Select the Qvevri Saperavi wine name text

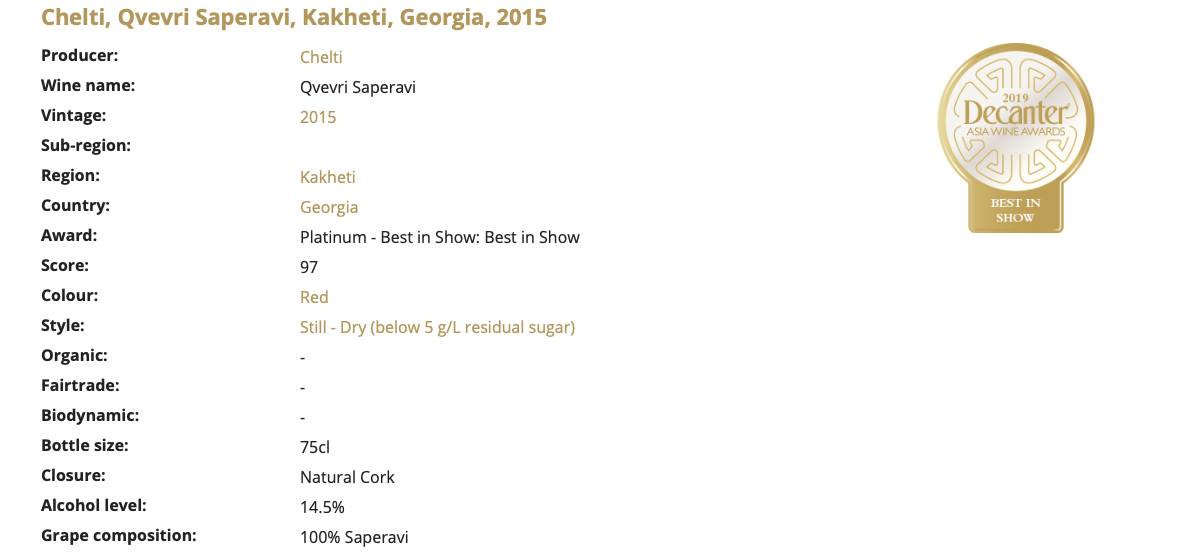358,87
